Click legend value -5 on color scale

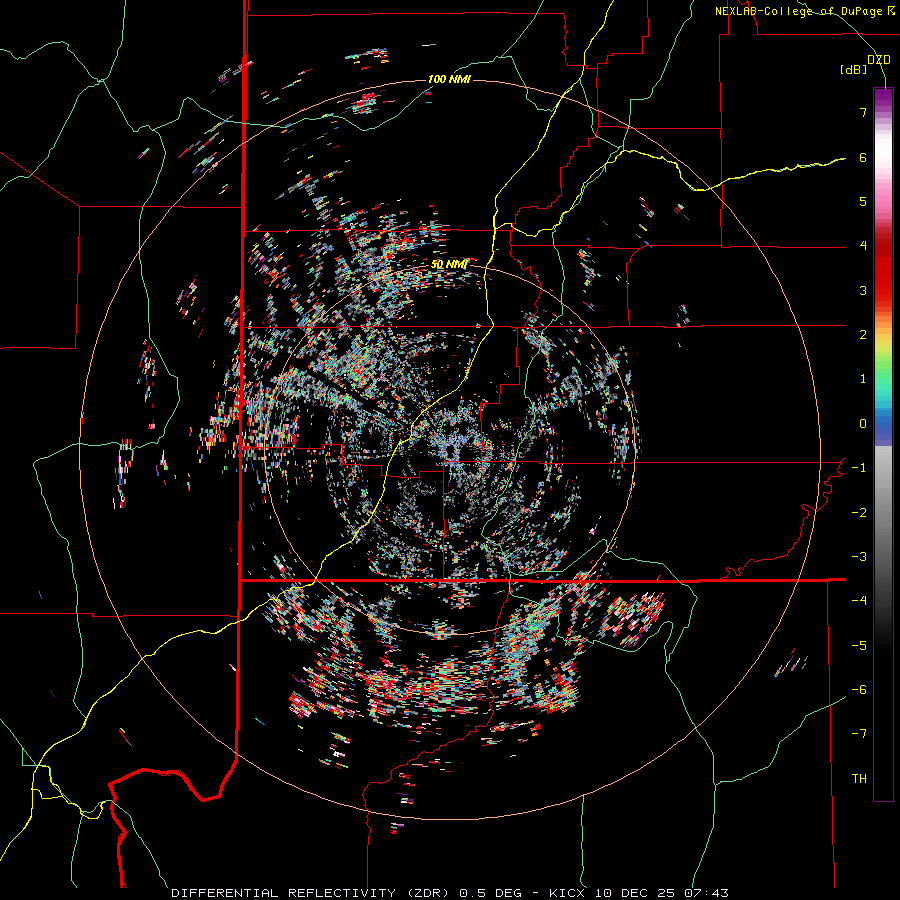[859, 646]
